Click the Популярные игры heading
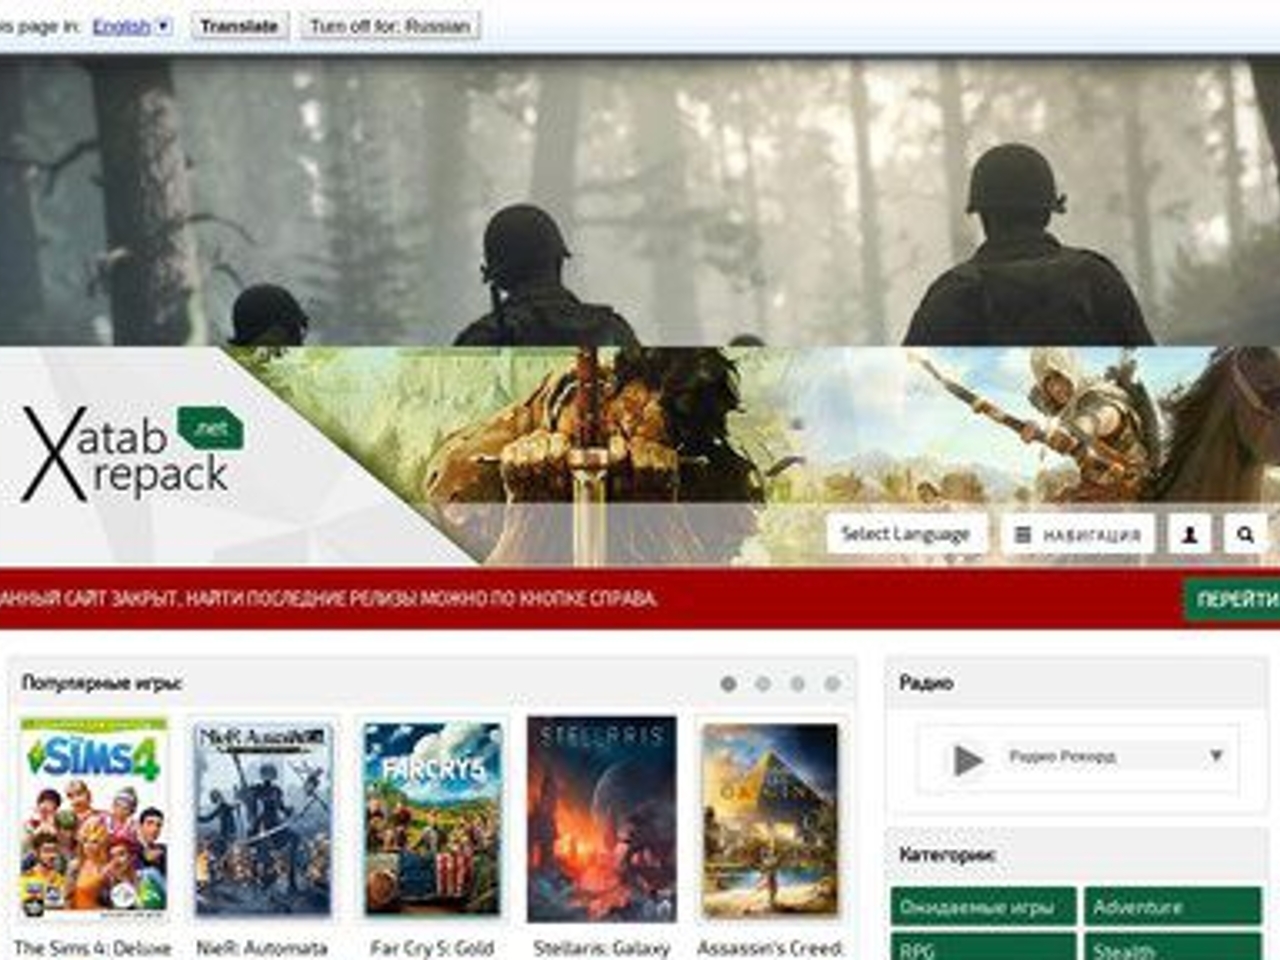 tap(102, 684)
